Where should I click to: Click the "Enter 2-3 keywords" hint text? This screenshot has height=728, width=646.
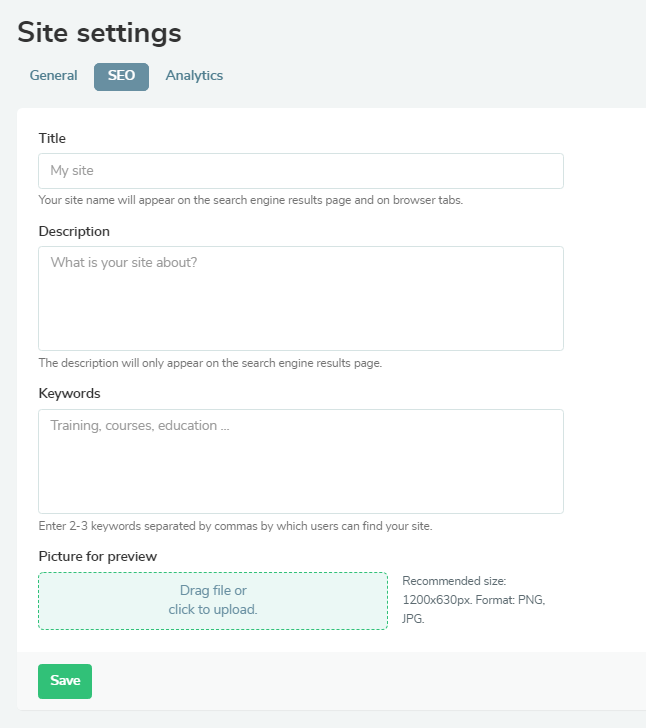235,526
